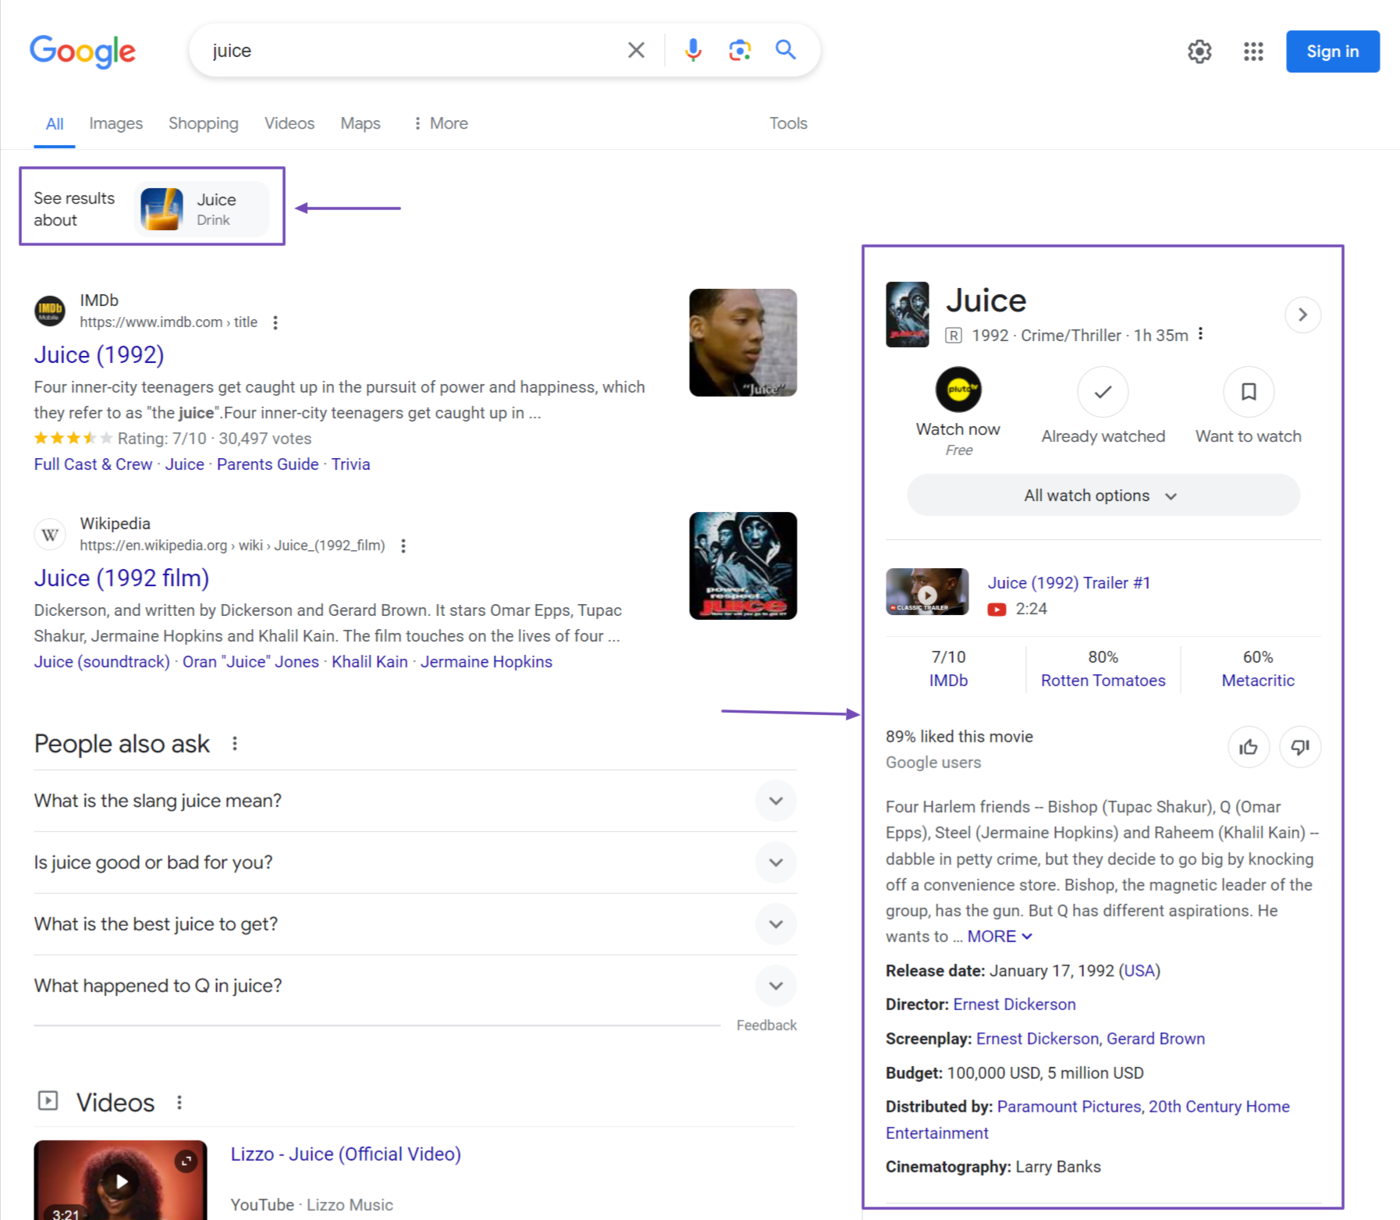Dislike the movie with thumbs down
The width and height of the screenshot is (1400, 1220).
(x=1300, y=747)
